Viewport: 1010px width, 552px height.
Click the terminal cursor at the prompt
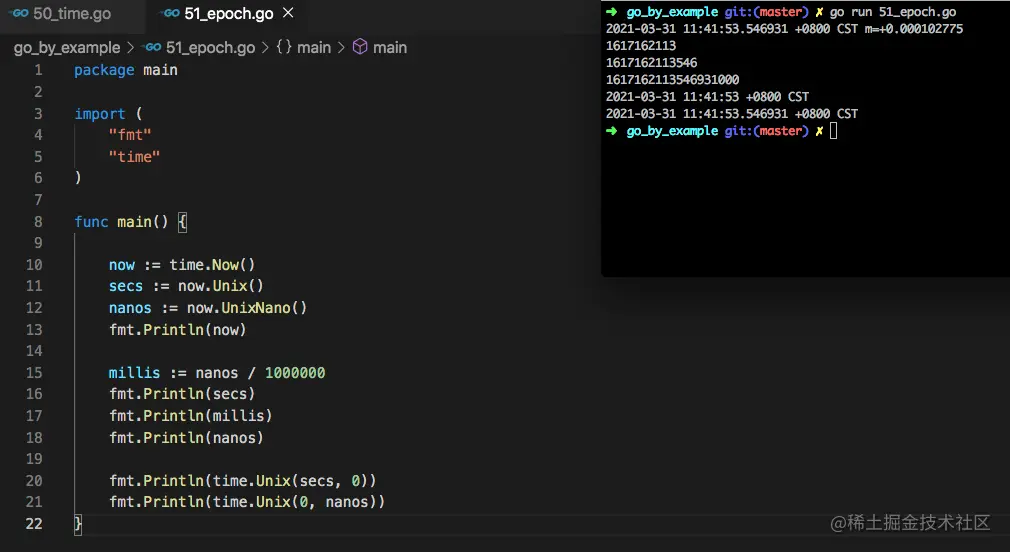coord(834,131)
